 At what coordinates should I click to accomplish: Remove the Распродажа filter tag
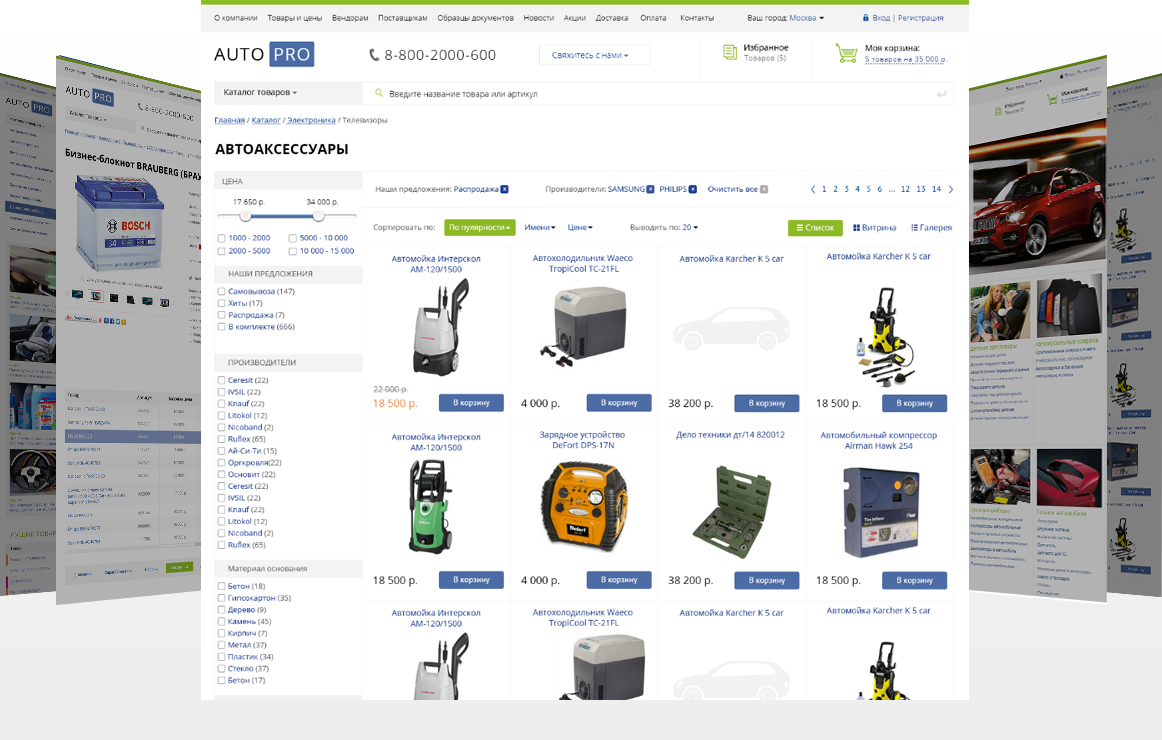(504, 189)
